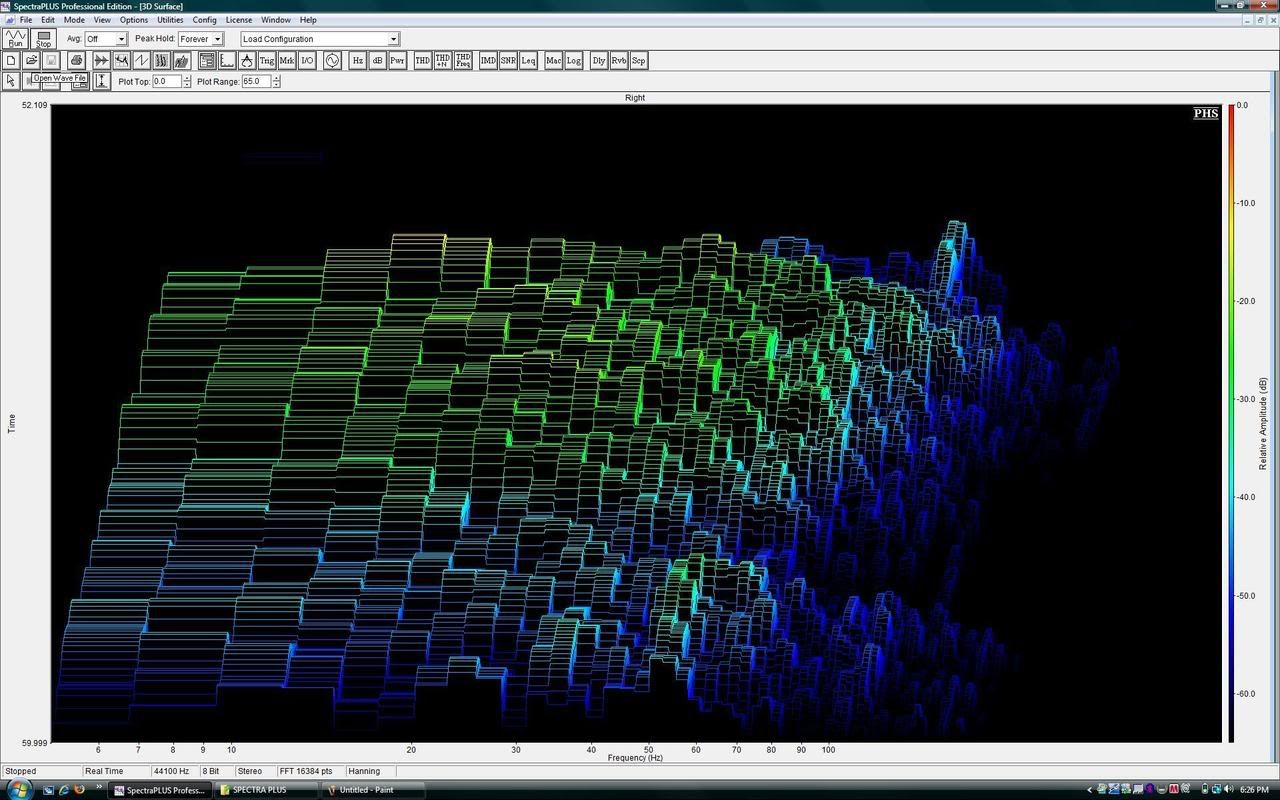The image size is (1280, 800).
Task: Click the Print icon in toolbar
Action: (x=76, y=61)
